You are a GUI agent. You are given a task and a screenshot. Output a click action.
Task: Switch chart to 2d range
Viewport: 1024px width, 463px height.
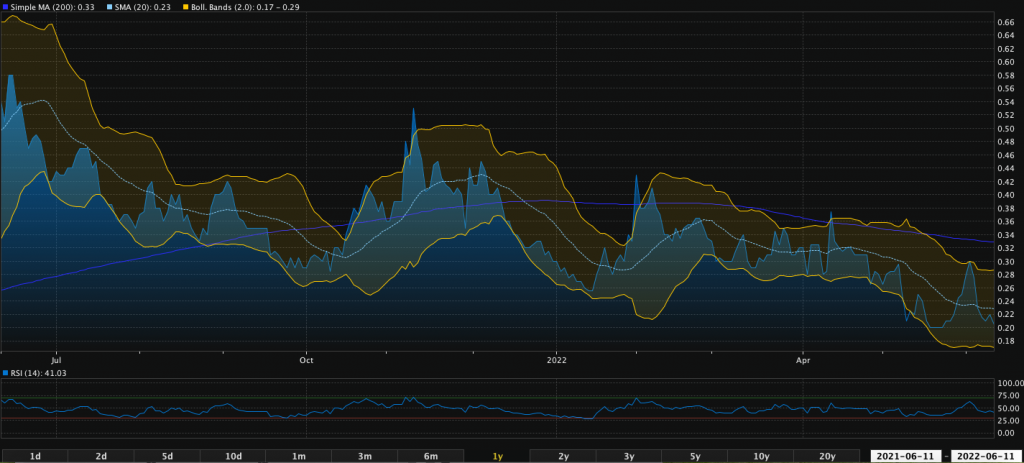(101, 456)
